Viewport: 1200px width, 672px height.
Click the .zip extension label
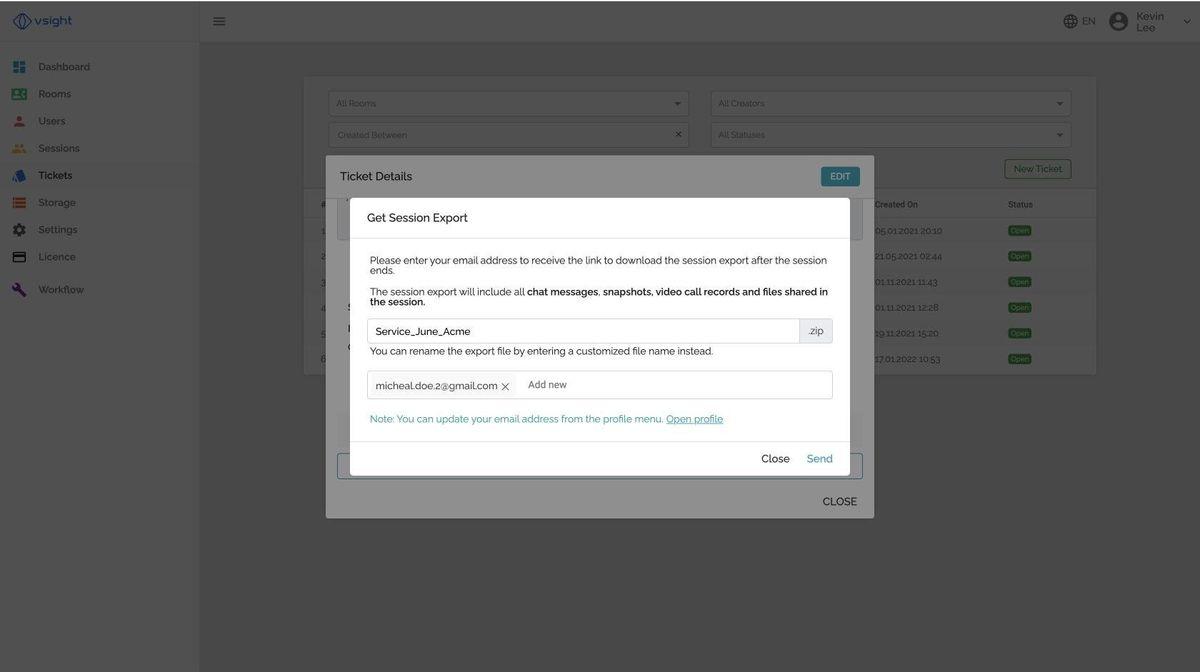point(816,331)
